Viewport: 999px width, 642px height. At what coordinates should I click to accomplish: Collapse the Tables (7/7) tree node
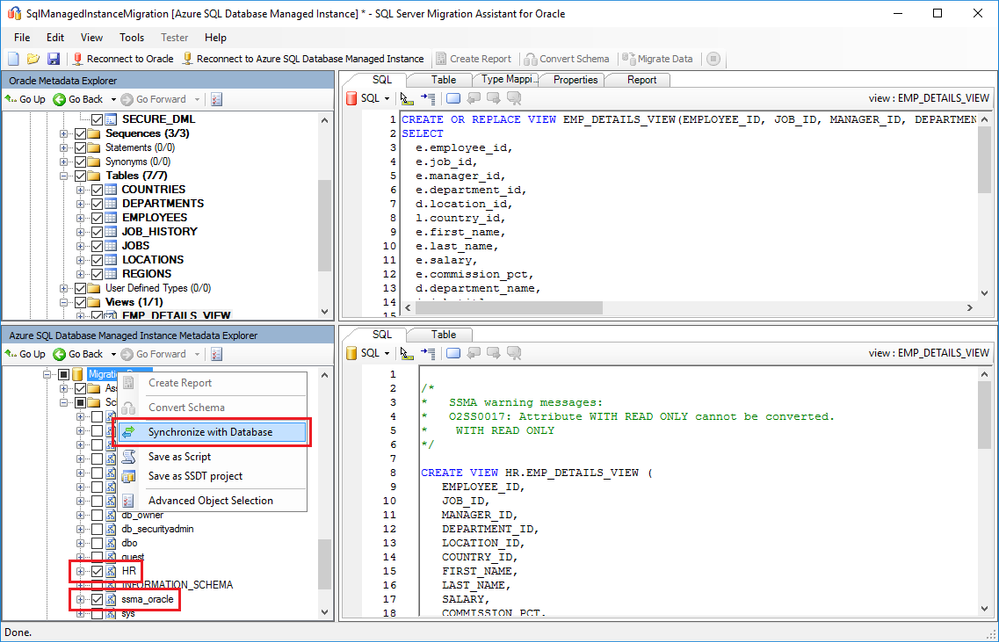64,176
